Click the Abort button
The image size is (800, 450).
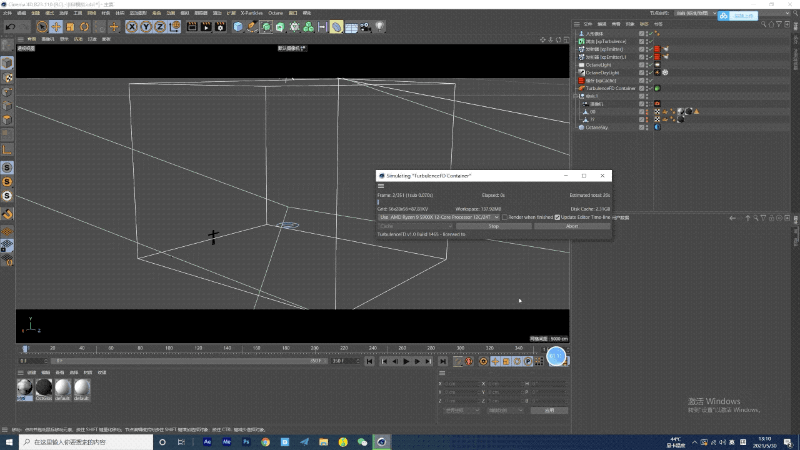click(572, 226)
